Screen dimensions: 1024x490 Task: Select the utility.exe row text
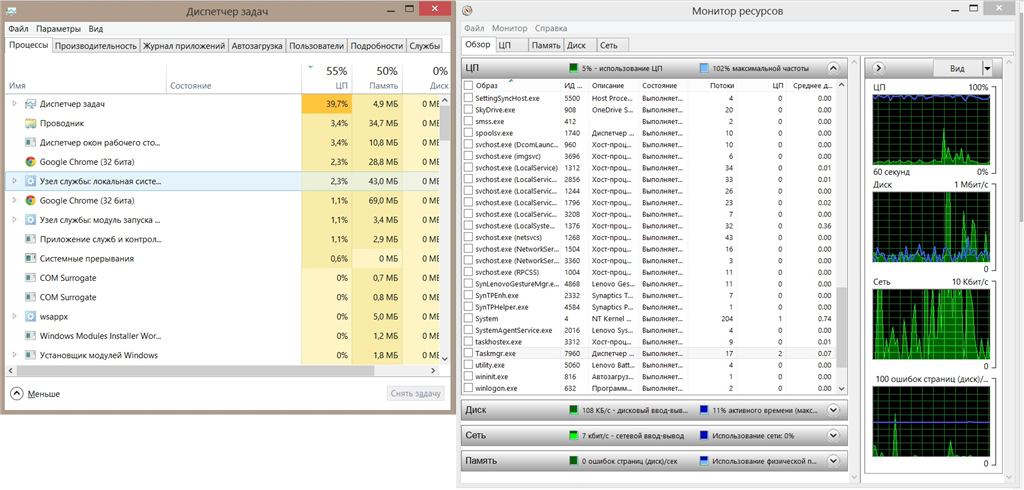(490, 365)
